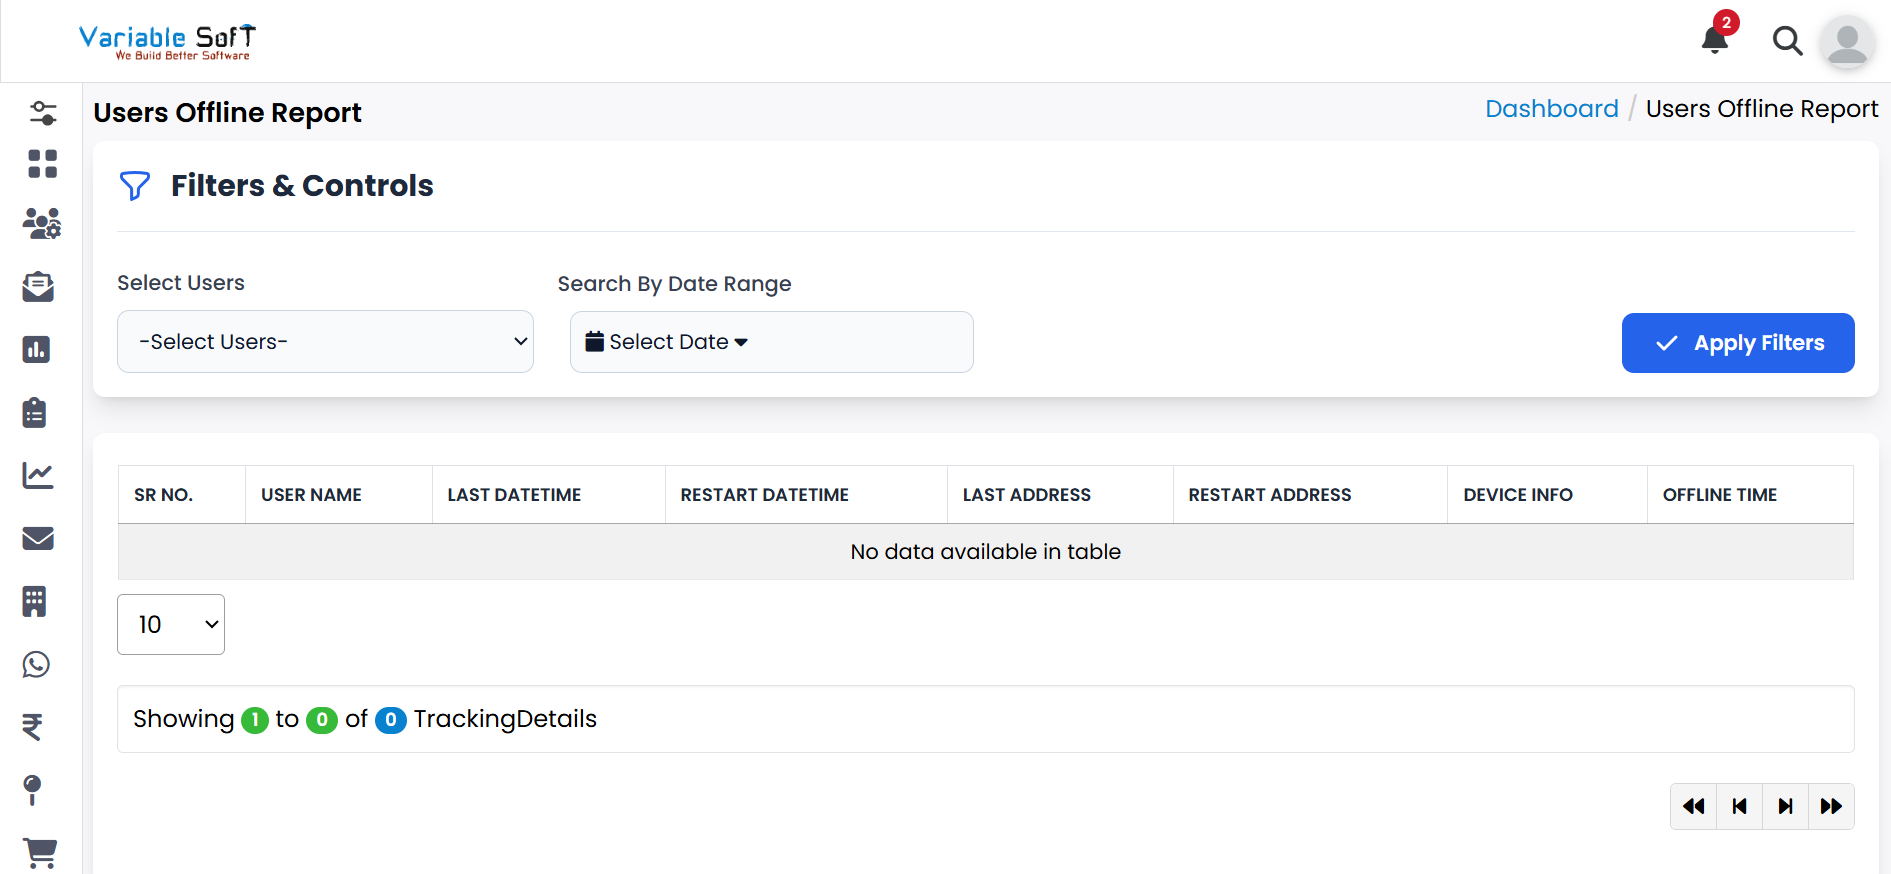The height and width of the screenshot is (874, 1891).
Task: Go to Dashboard breadcrumb link
Action: (x=1551, y=109)
